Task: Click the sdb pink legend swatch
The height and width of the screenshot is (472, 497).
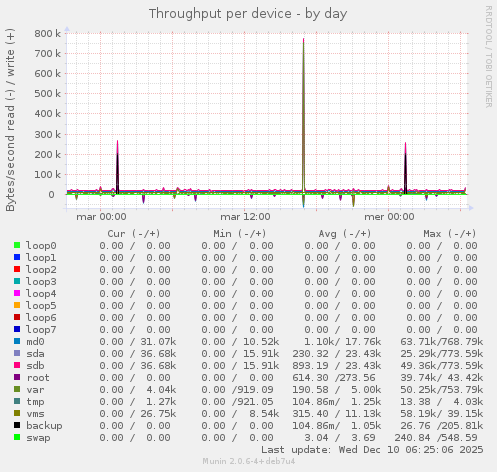Action: tap(17, 365)
